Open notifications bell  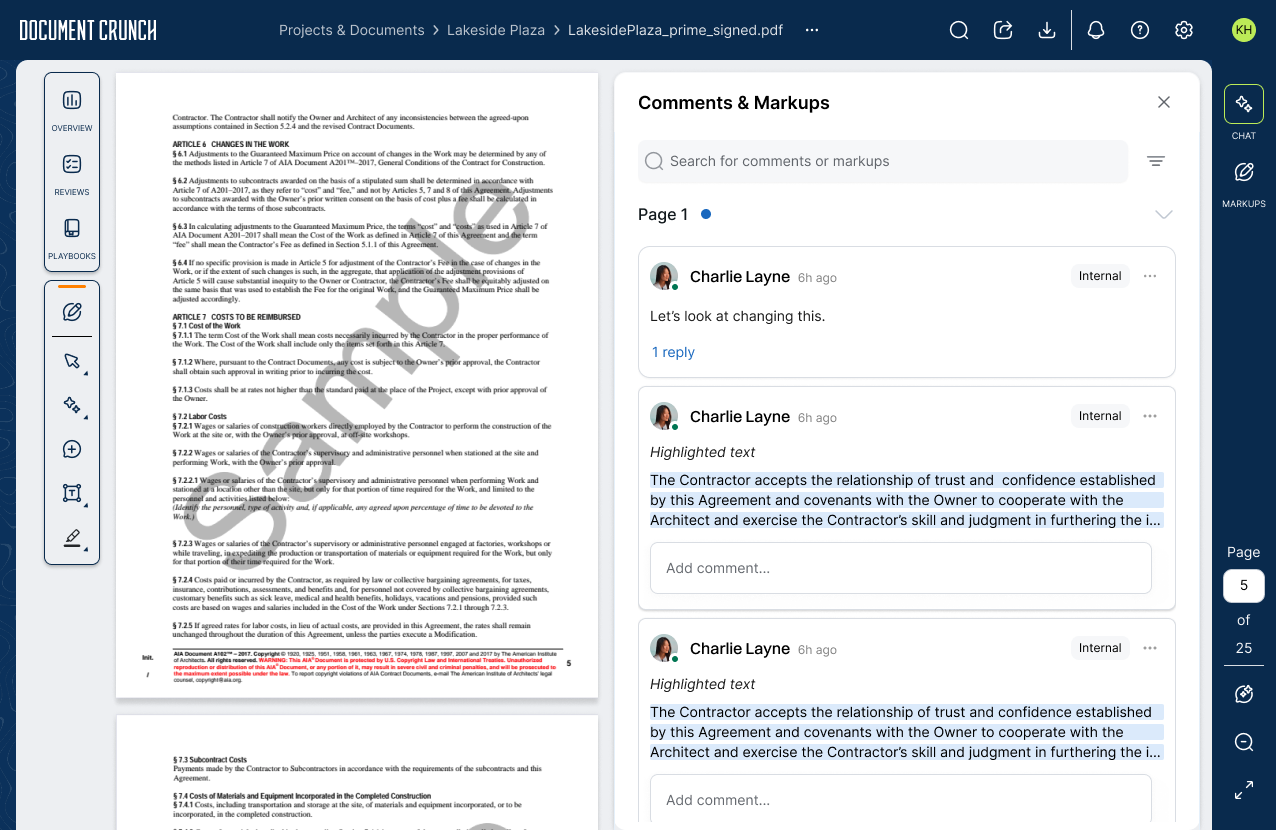pyautogui.click(x=1096, y=30)
